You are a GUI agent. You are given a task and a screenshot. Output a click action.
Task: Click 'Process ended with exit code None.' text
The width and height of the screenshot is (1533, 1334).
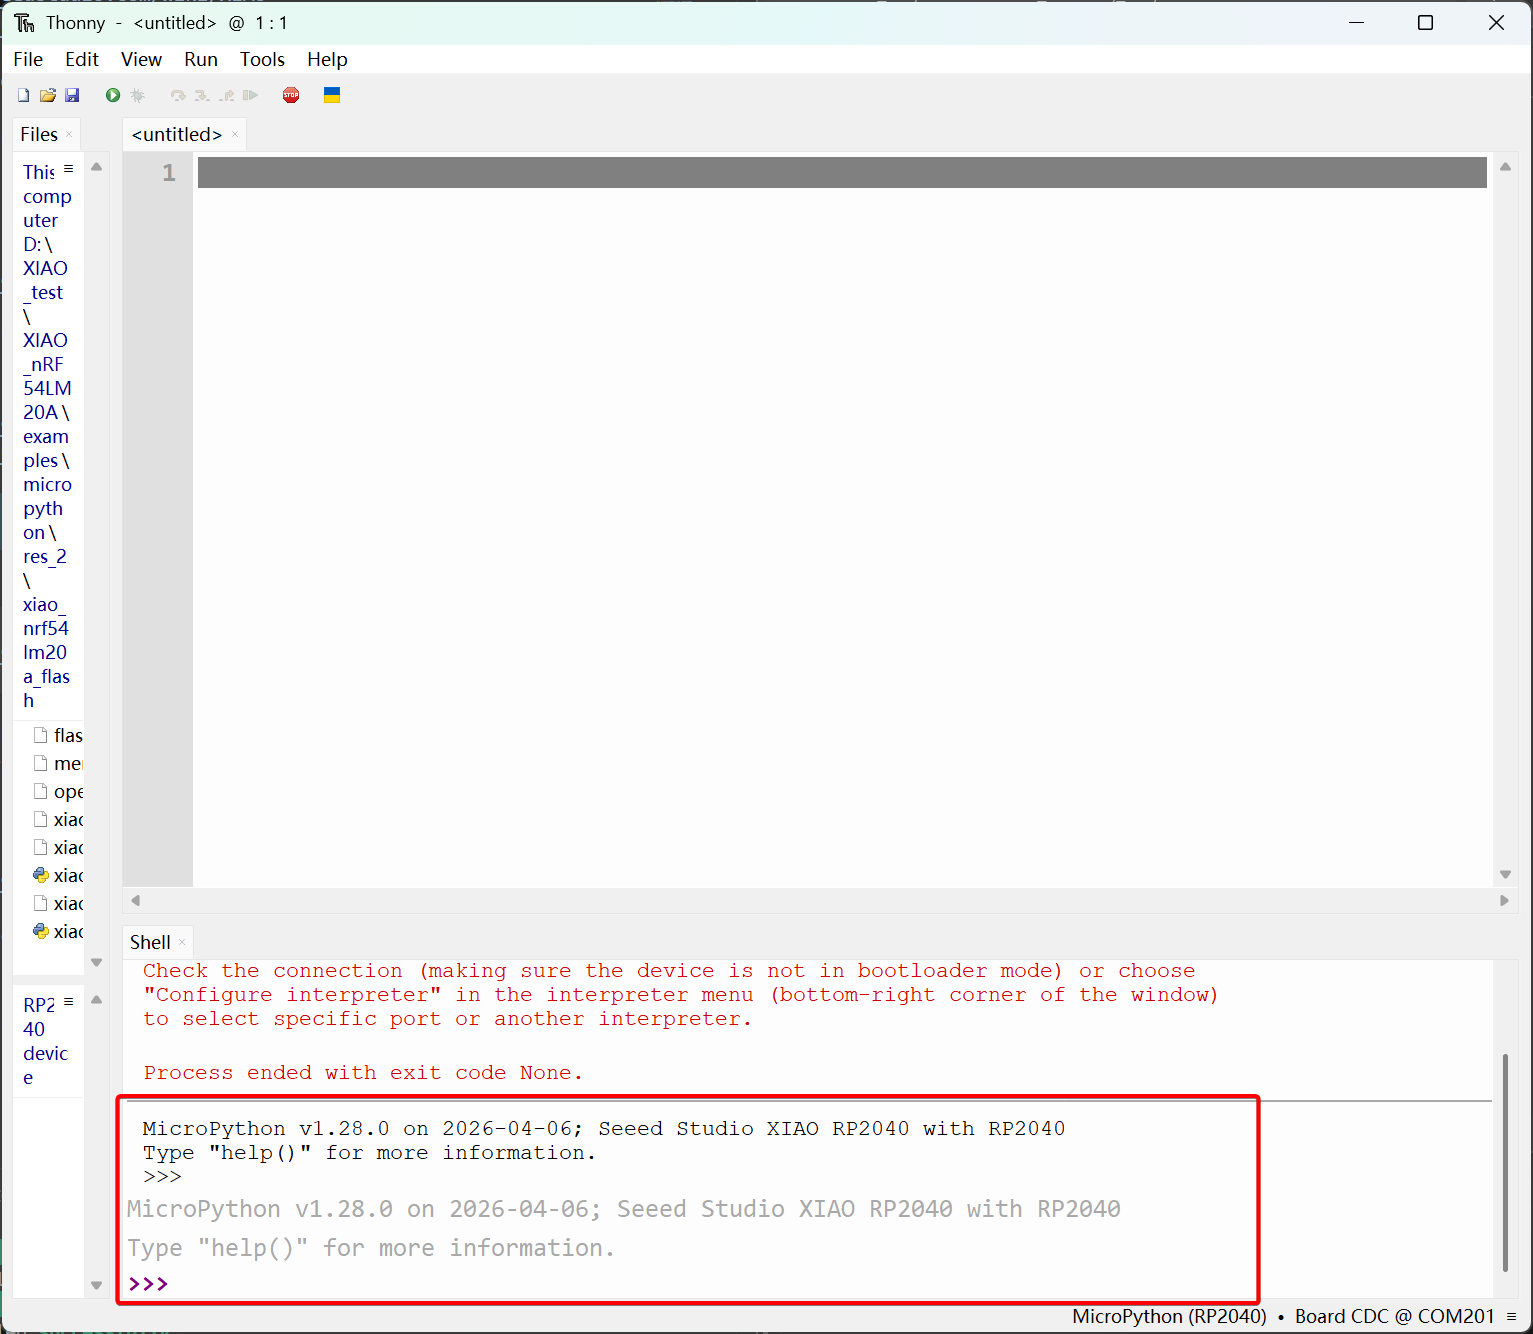[362, 1072]
